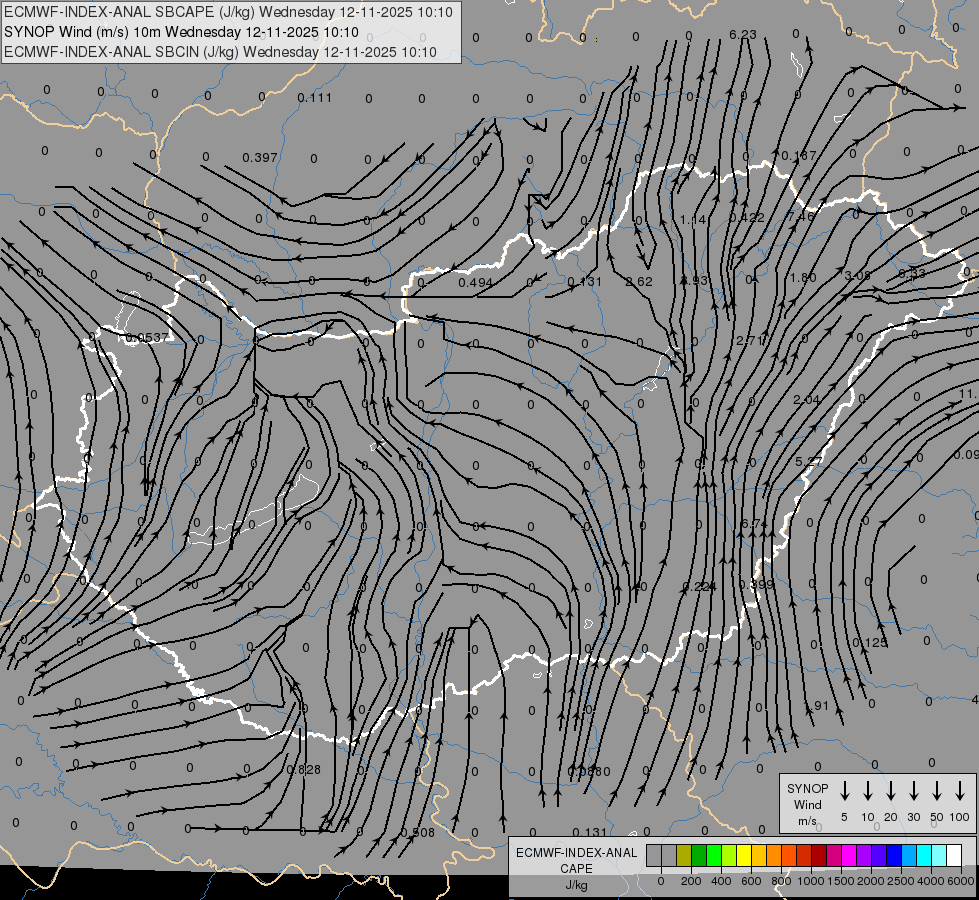Click the 30 m/s wind arrow in legend
Image resolution: width=979 pixels, height=900 pixels.
(913, 791)
